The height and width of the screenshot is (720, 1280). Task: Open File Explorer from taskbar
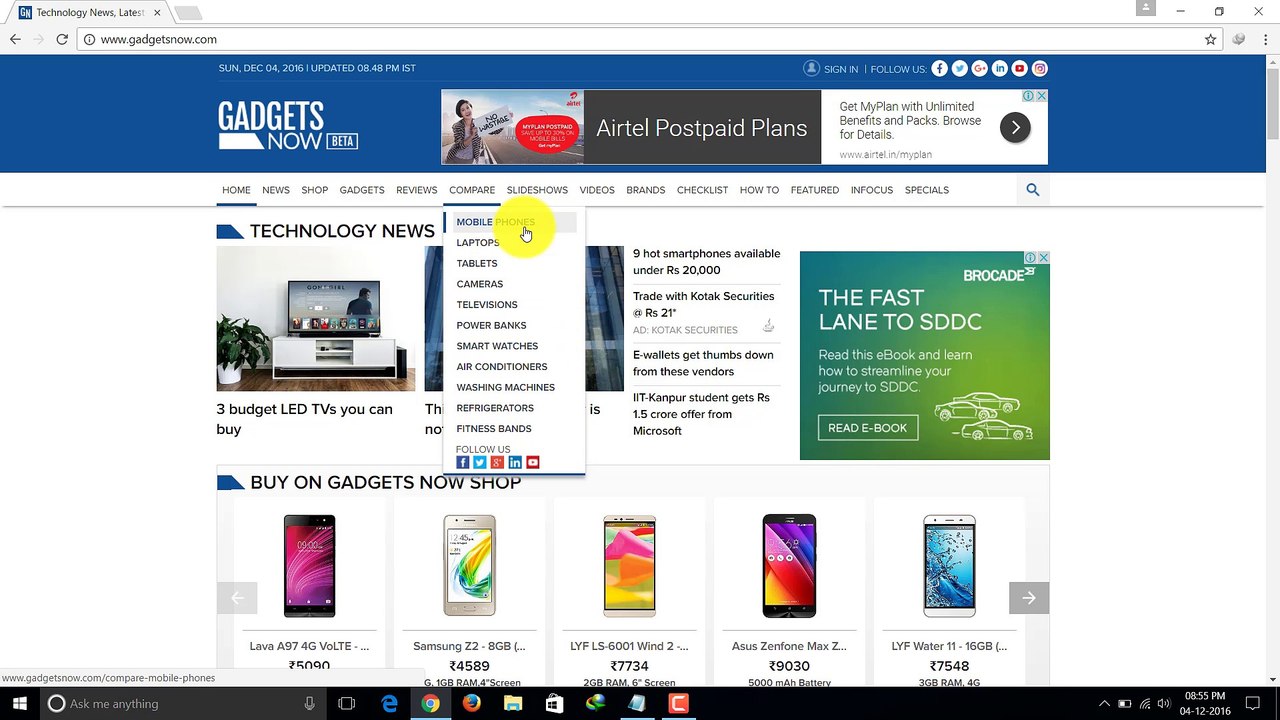pyautogui.click(x=513, y=704)
